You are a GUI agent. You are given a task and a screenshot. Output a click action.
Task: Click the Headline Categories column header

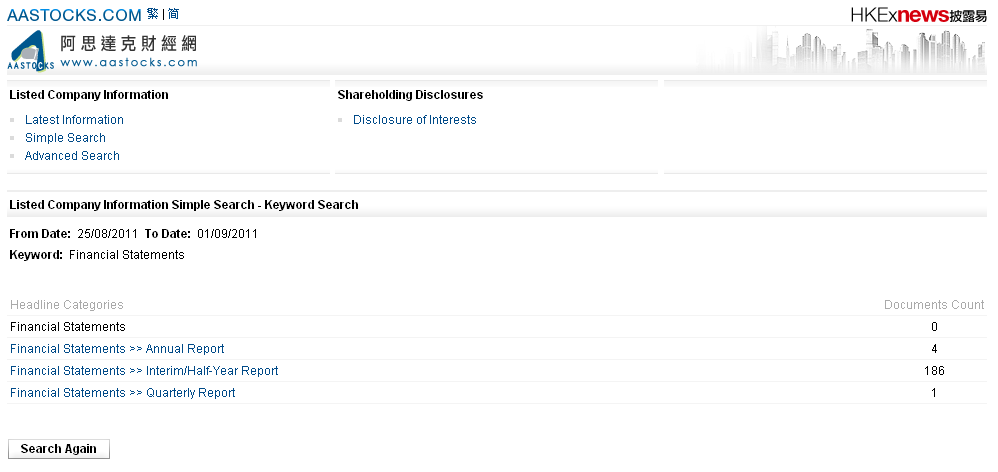tap(66, 305)
